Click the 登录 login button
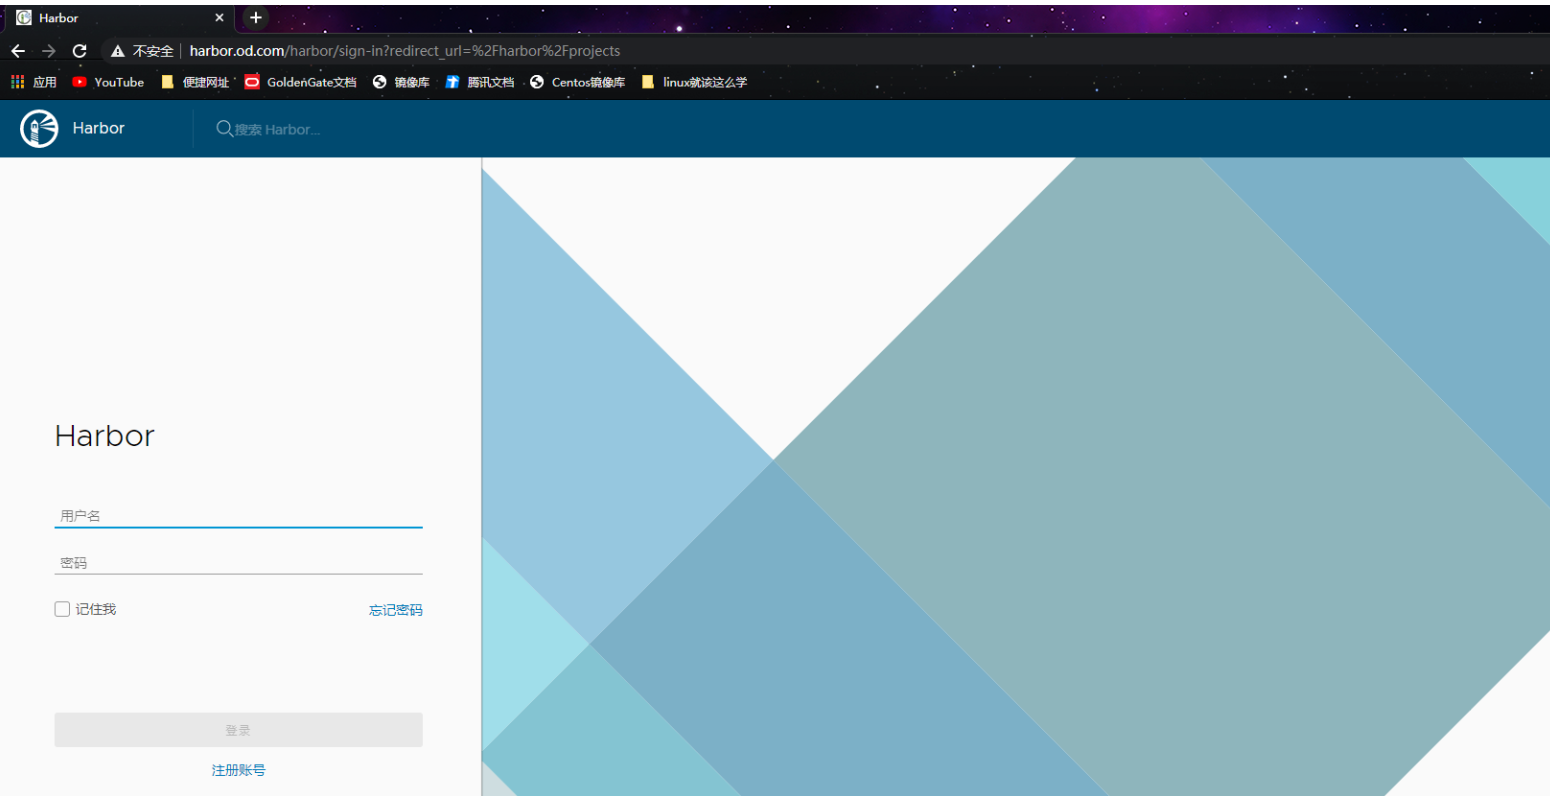 click(x=238, y=730)
